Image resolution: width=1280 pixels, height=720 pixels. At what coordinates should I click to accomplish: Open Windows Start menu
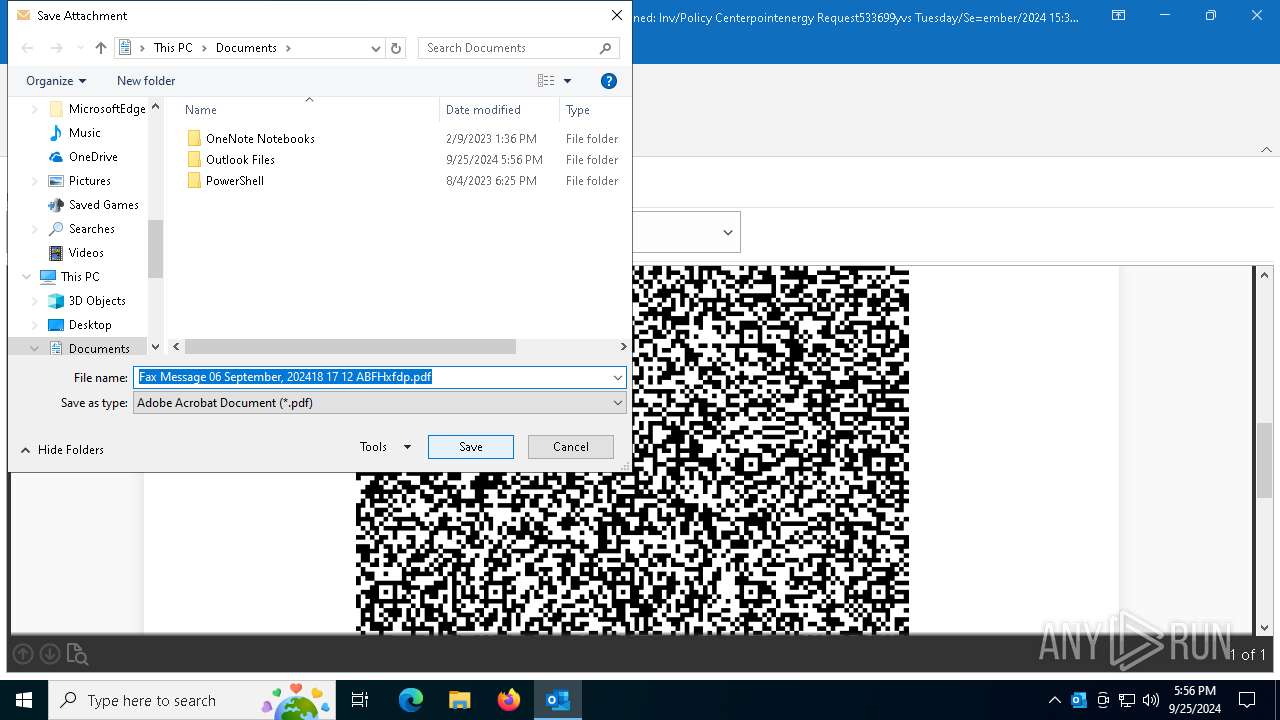tap(23, 700)
